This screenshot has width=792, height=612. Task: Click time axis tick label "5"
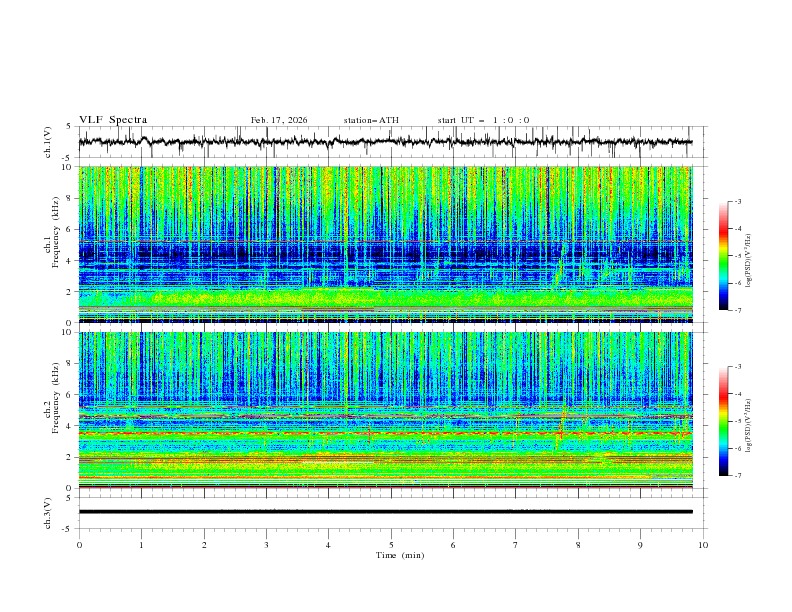[391, 545]
